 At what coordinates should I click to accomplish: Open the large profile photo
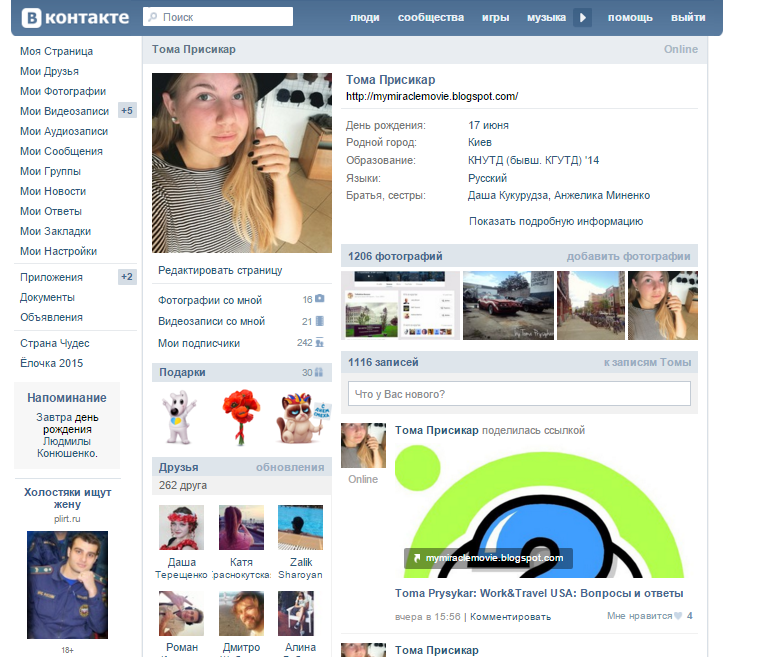pyautogui.click(x=242, y=163)
